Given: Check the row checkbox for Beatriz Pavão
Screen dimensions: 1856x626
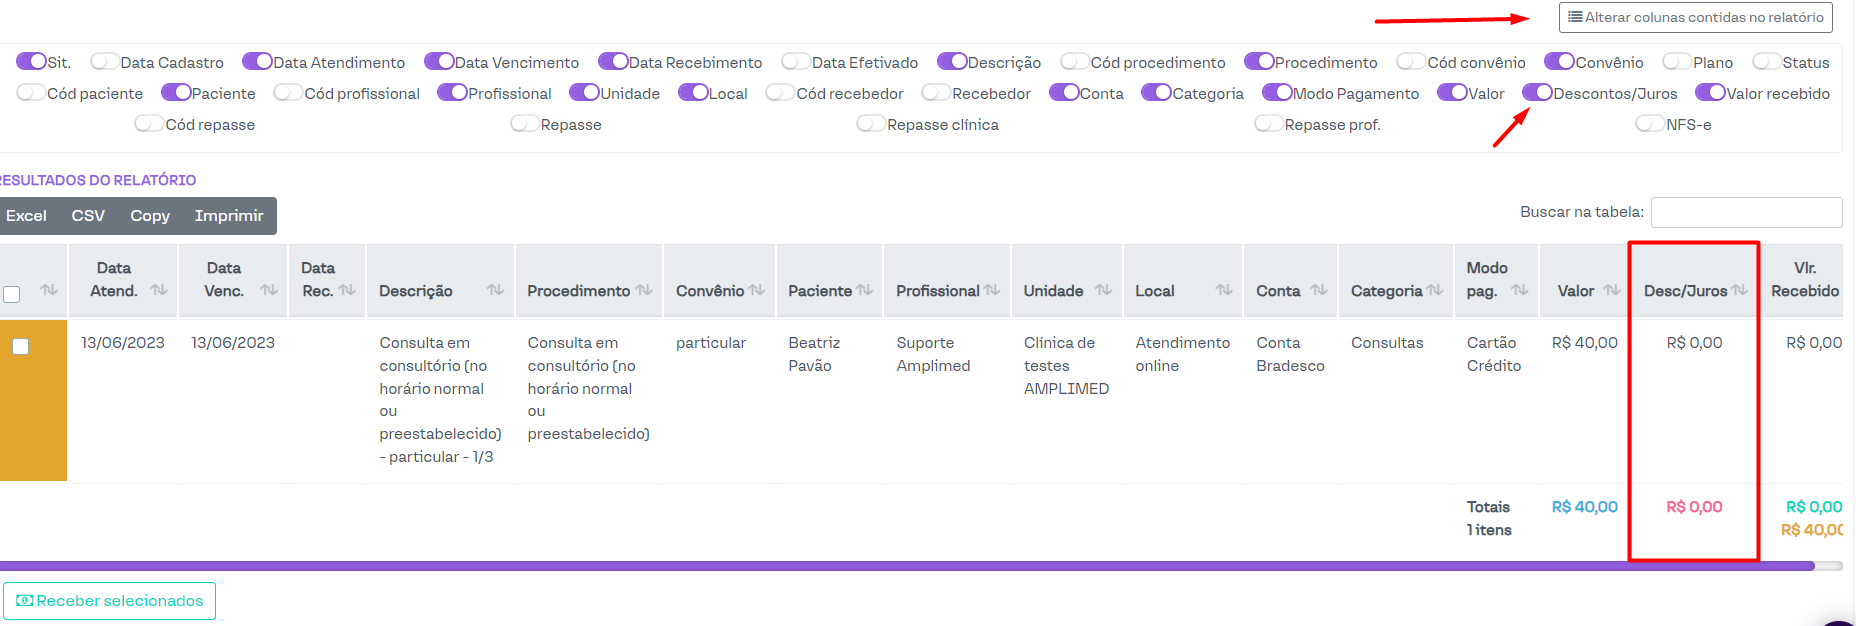Looking at the screenshot, I should pos(20,346).
